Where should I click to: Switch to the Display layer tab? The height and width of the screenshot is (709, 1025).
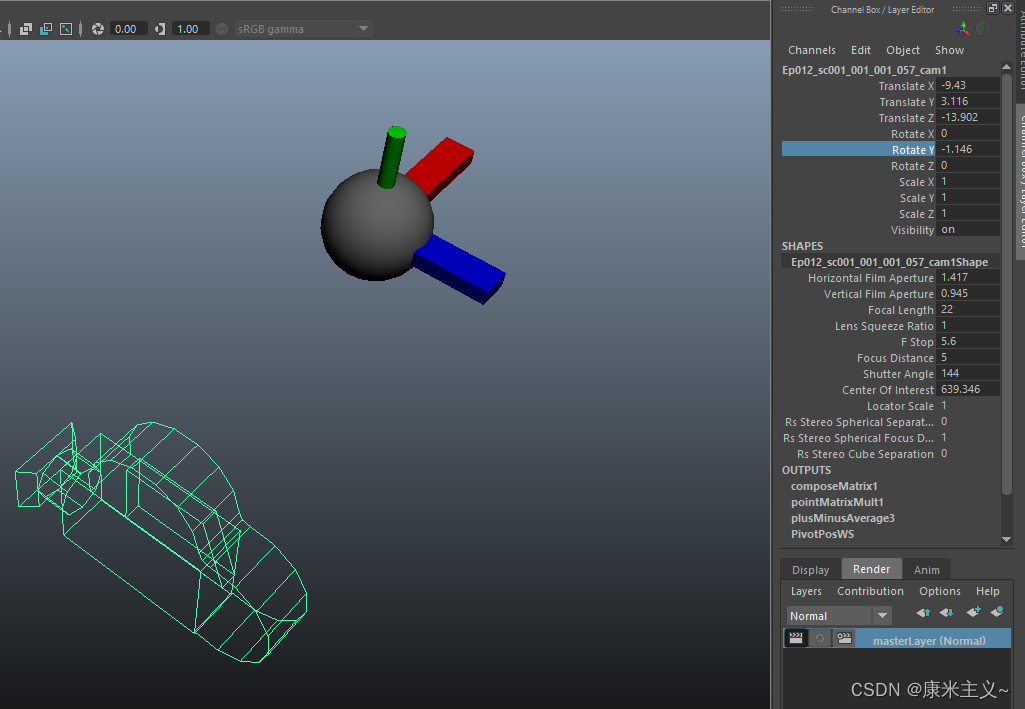(x=811, y=570)
